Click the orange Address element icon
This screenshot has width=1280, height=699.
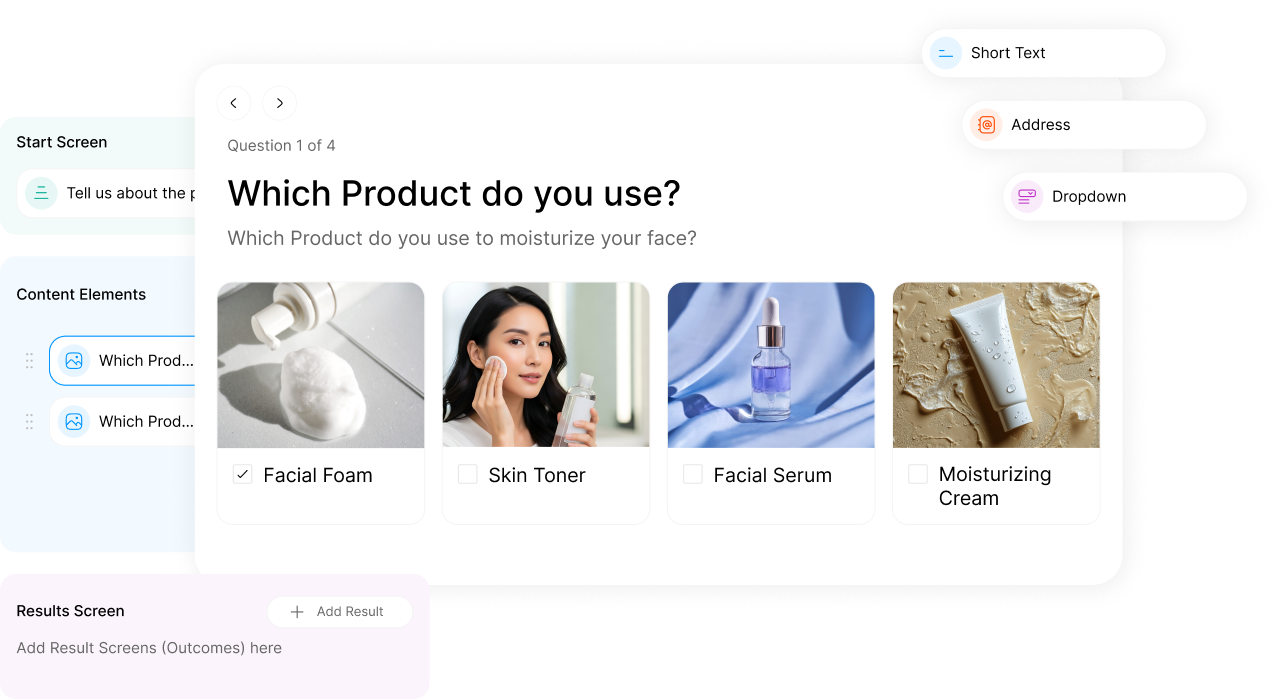click(986, 125)
